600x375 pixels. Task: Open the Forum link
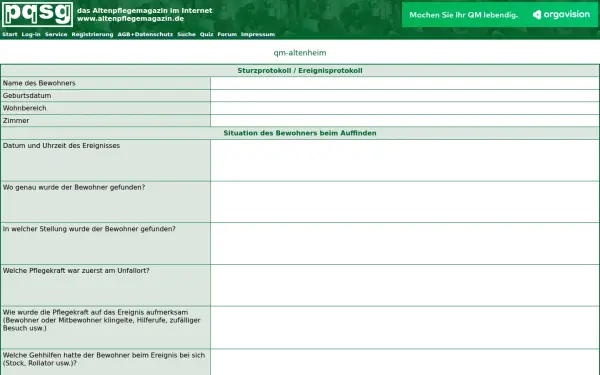pyautogui.click(x=227, y=34)
